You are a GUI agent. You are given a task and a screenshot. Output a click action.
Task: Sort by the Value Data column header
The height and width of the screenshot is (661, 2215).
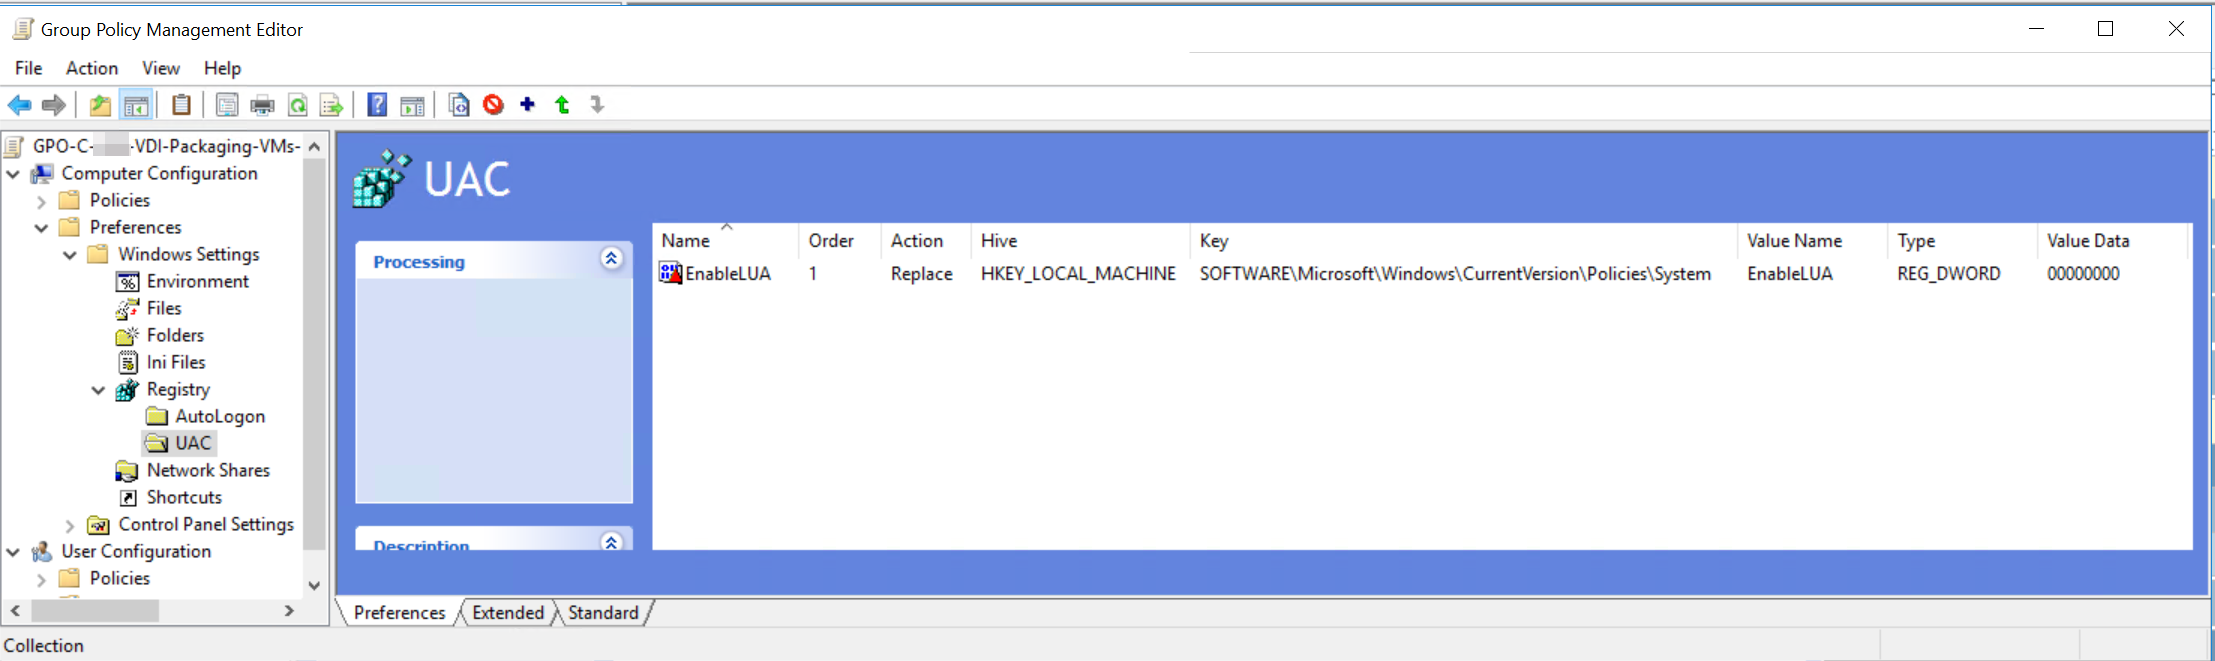tap(2112, 241)
